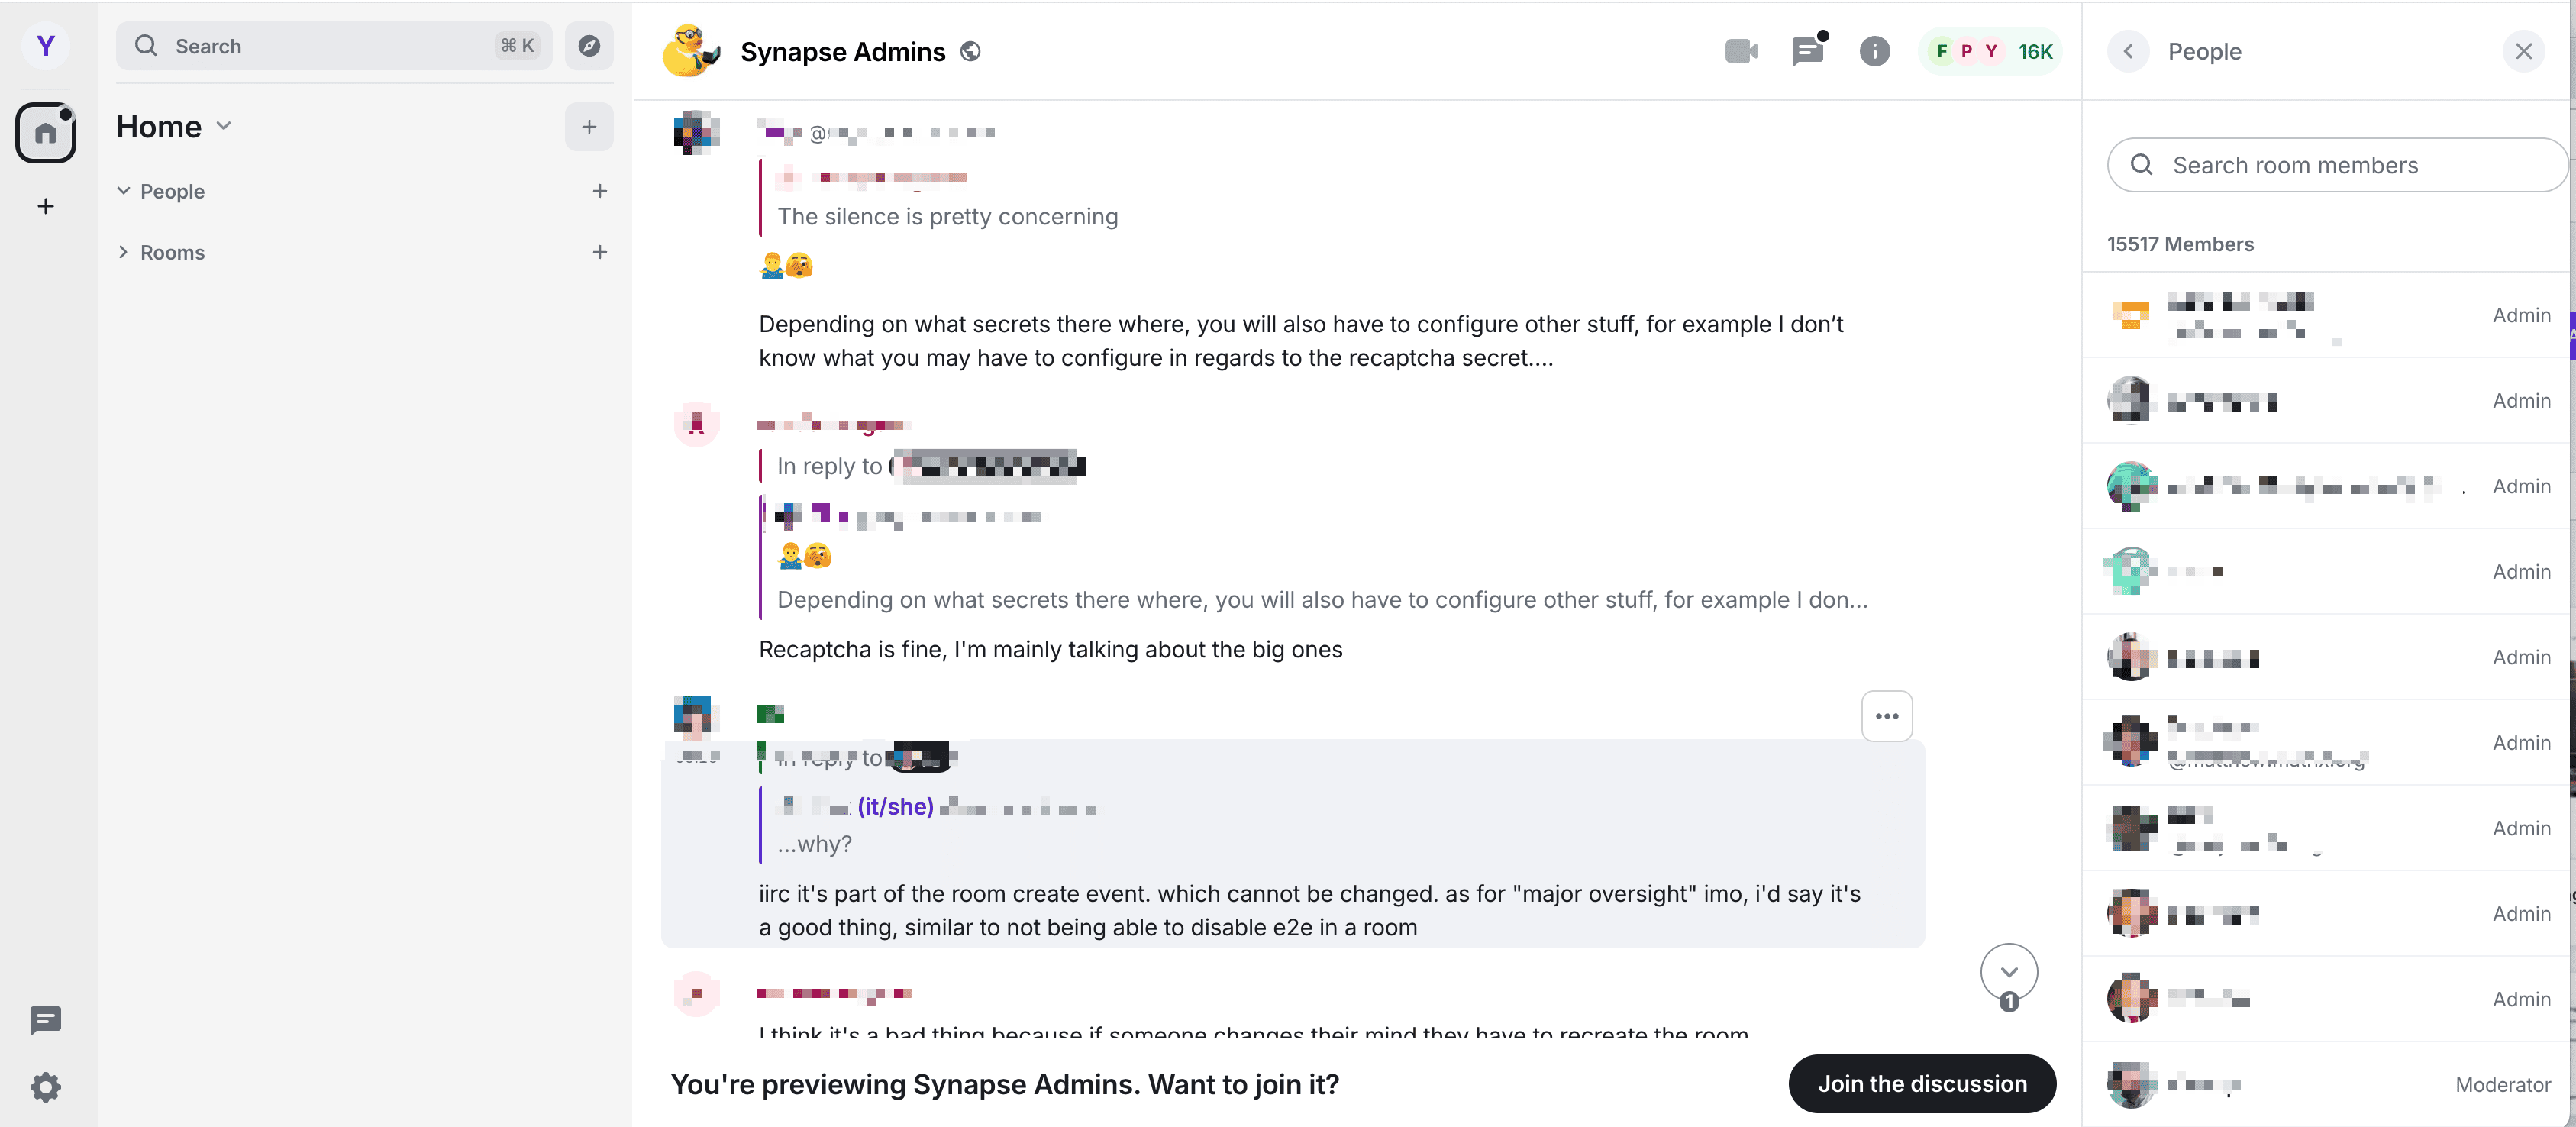Open member list via 16K facepile
The height and width of the screenshot is (1127, 2576).
click(x=1991, y=51)
